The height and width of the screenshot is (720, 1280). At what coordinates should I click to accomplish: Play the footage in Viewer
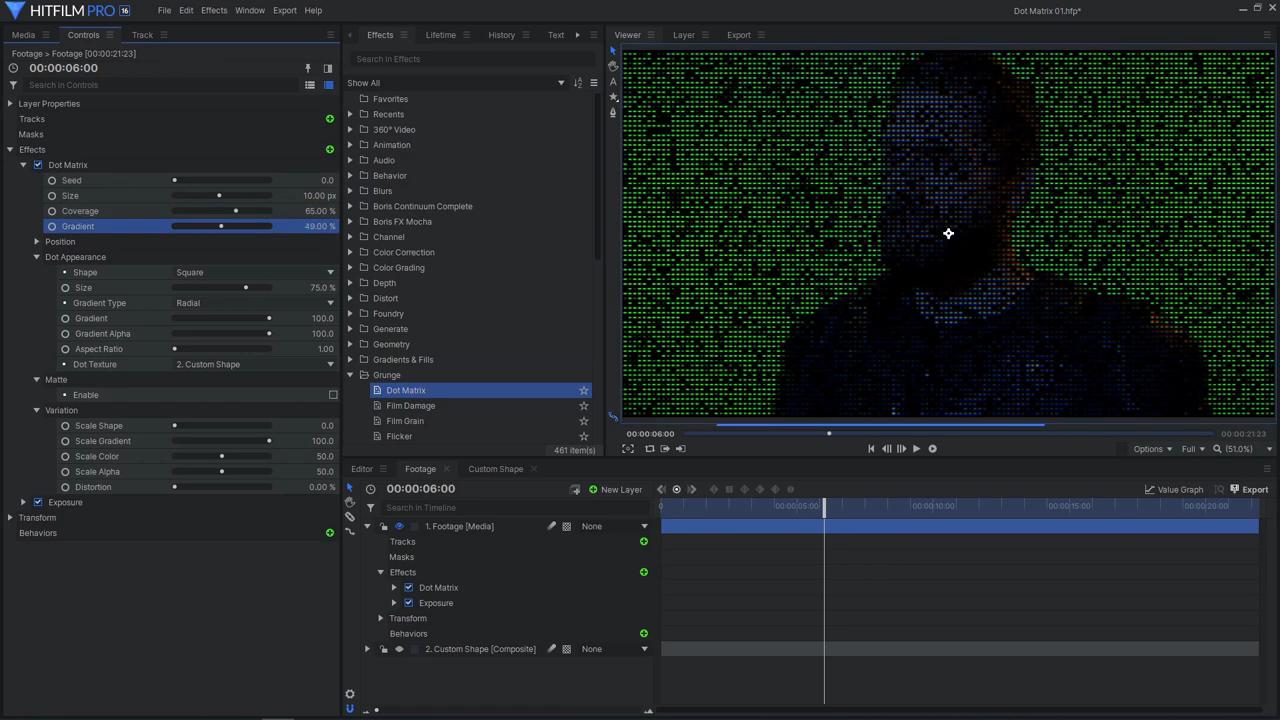tap(916, 449)
